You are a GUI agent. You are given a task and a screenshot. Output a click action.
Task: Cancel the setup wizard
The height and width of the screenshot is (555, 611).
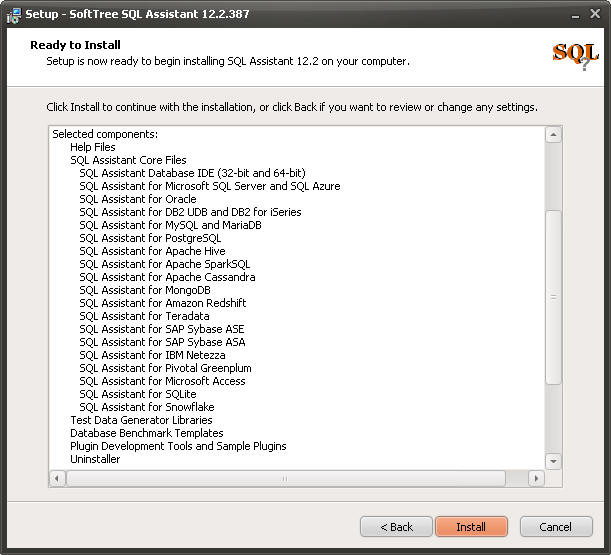click(x=556, y=527)
